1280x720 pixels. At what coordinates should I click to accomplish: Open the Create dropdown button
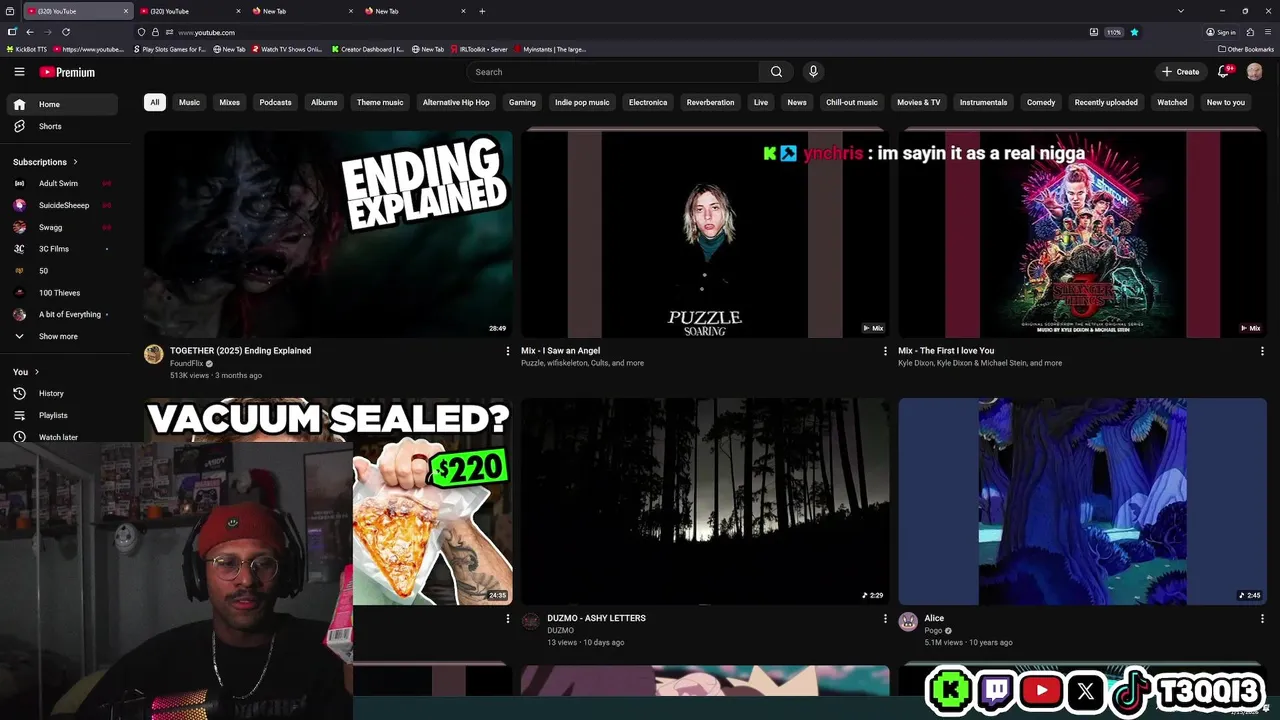click(x=1180, y=72)
